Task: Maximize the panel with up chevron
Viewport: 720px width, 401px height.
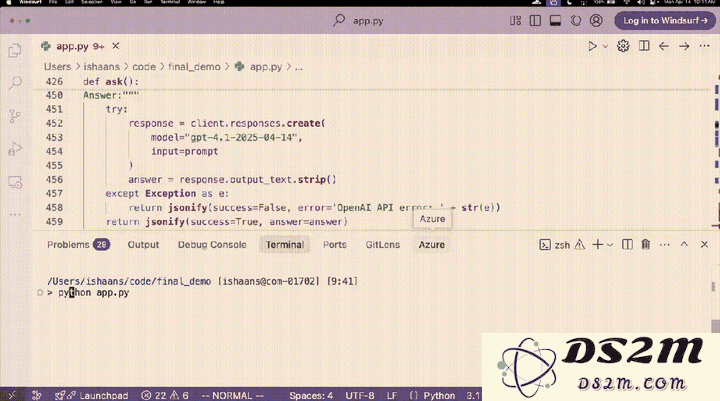Action: tap(684, 244)
